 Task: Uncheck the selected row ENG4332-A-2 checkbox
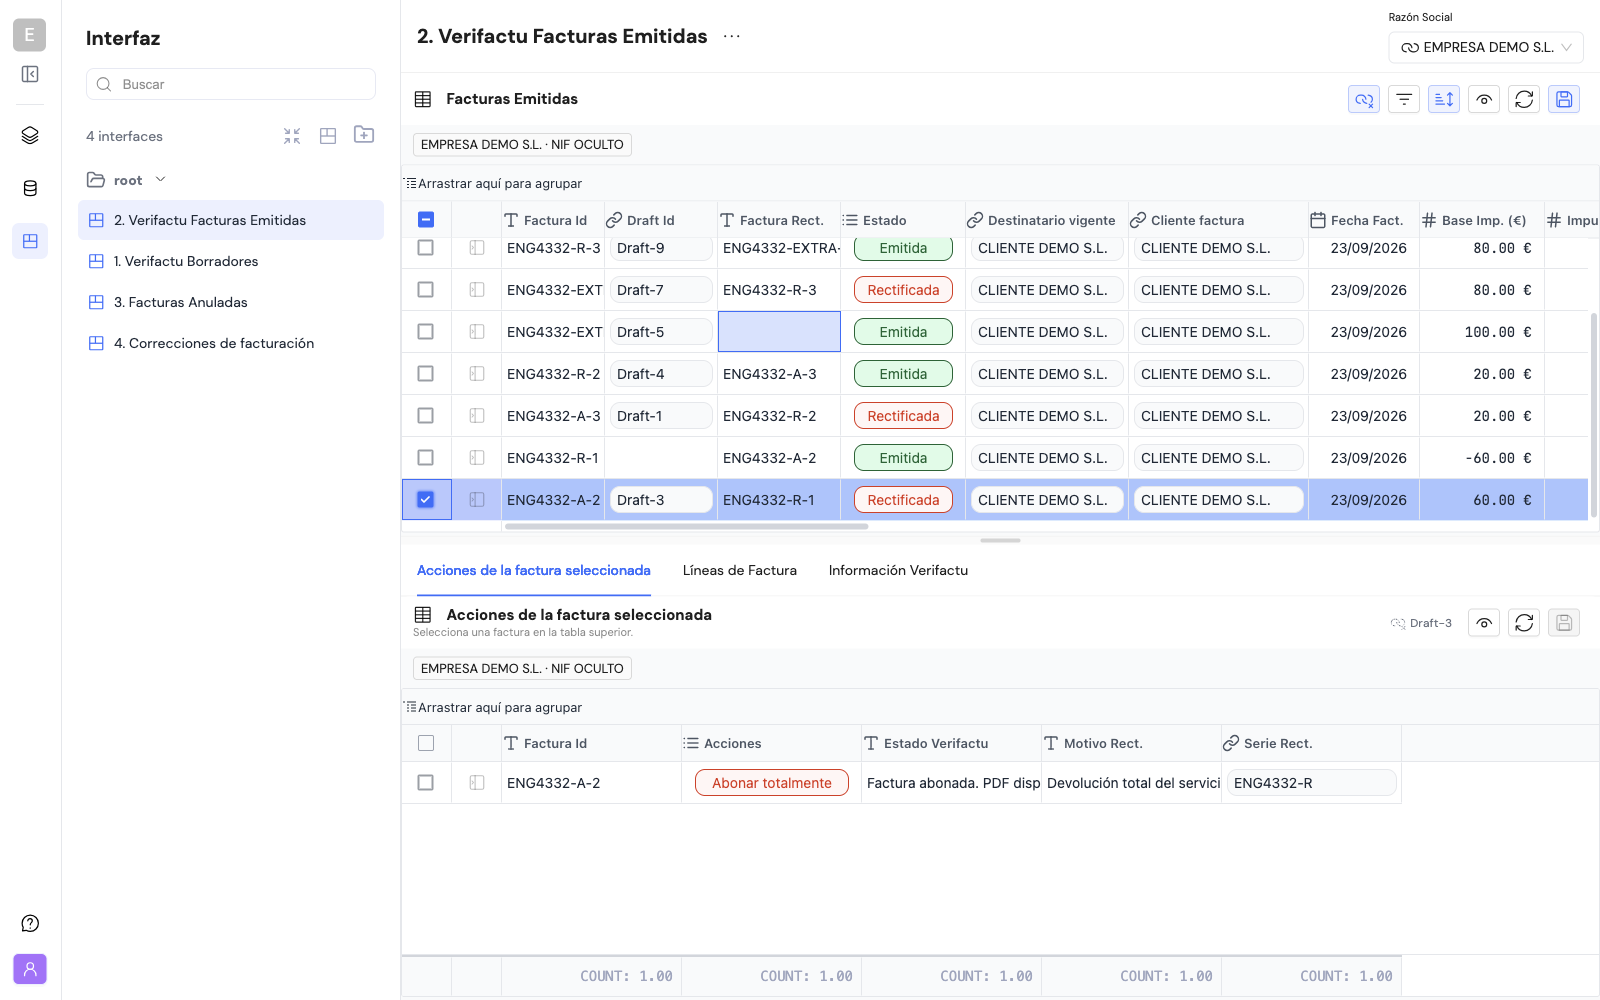click(426, 499)
